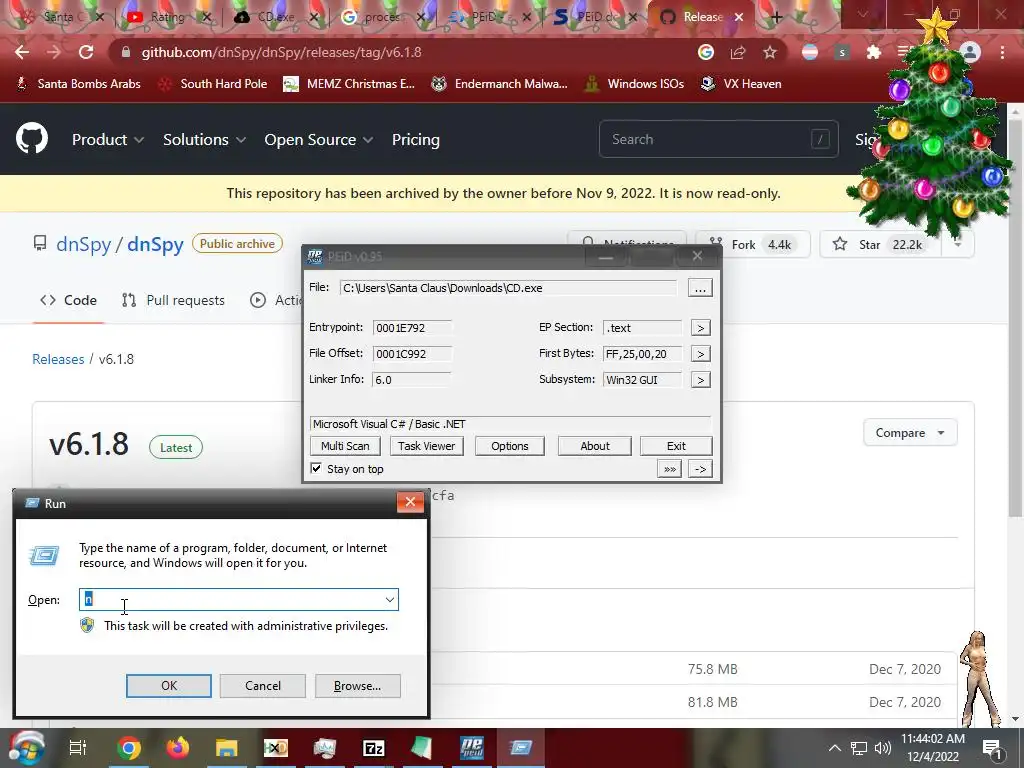The width and height of the screenshot is (1024, 768).
Task: Open the Chrome three-dot menu
Action: [1002, 52]
